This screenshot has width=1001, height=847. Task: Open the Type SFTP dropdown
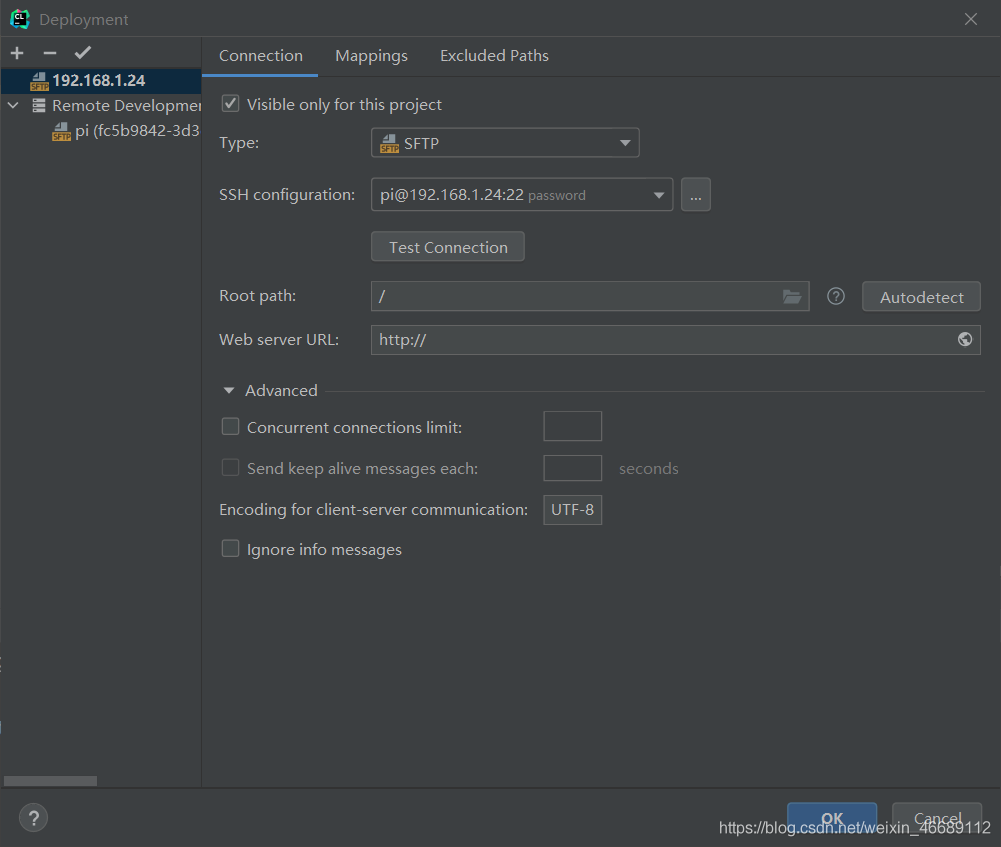pyautogui.click(x=505, y=143)
